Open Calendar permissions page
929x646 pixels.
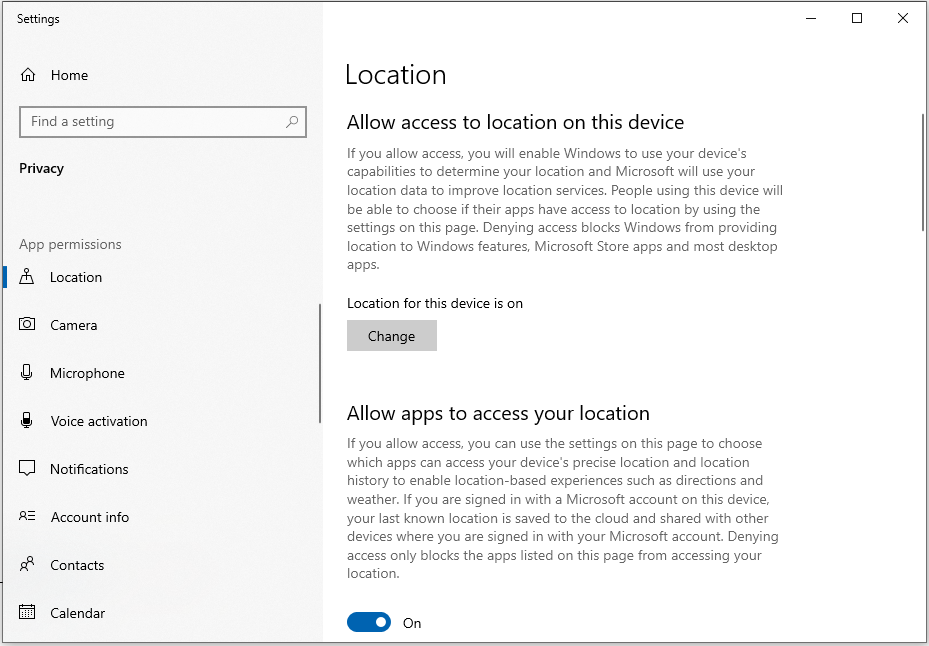78,613
